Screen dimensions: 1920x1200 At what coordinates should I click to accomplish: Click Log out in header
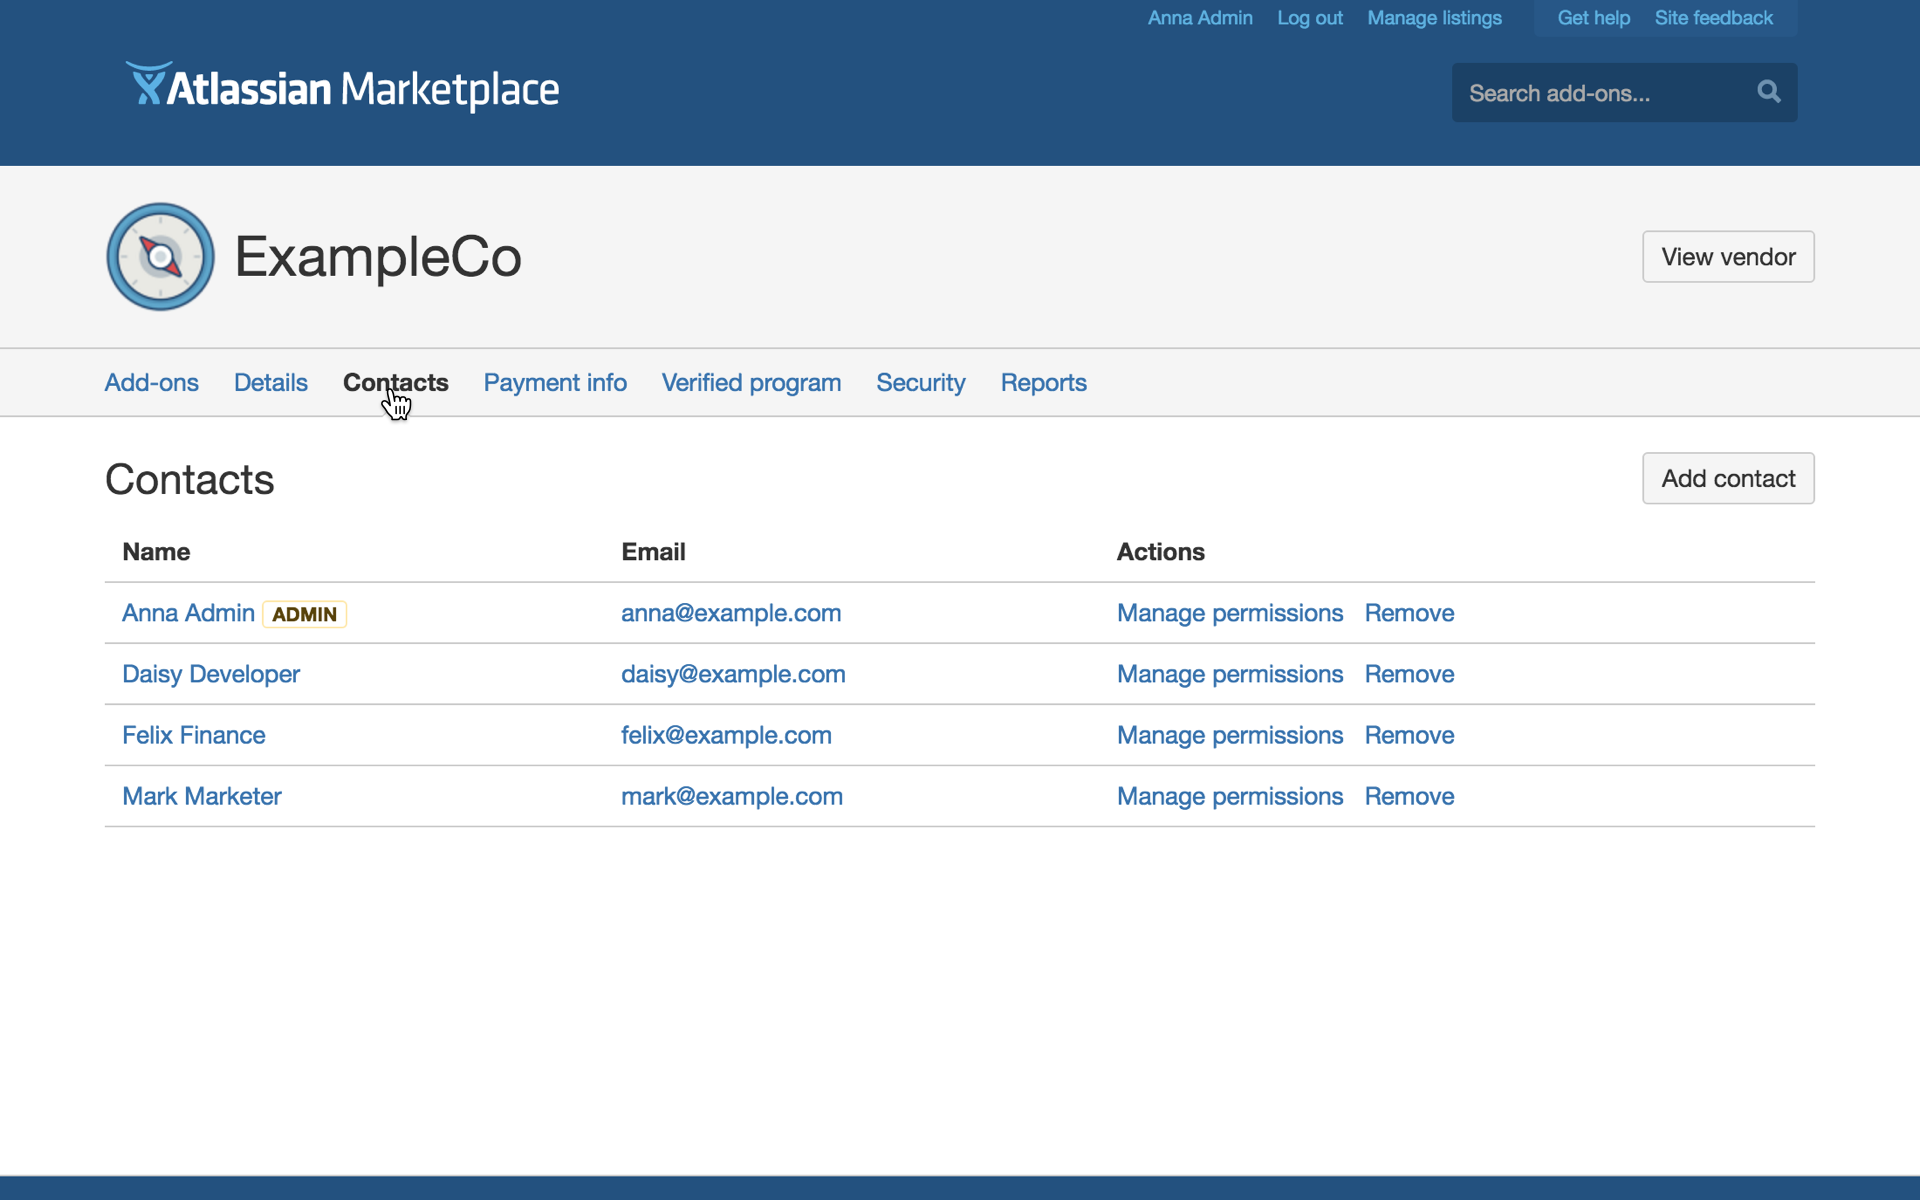[1309, 18]
